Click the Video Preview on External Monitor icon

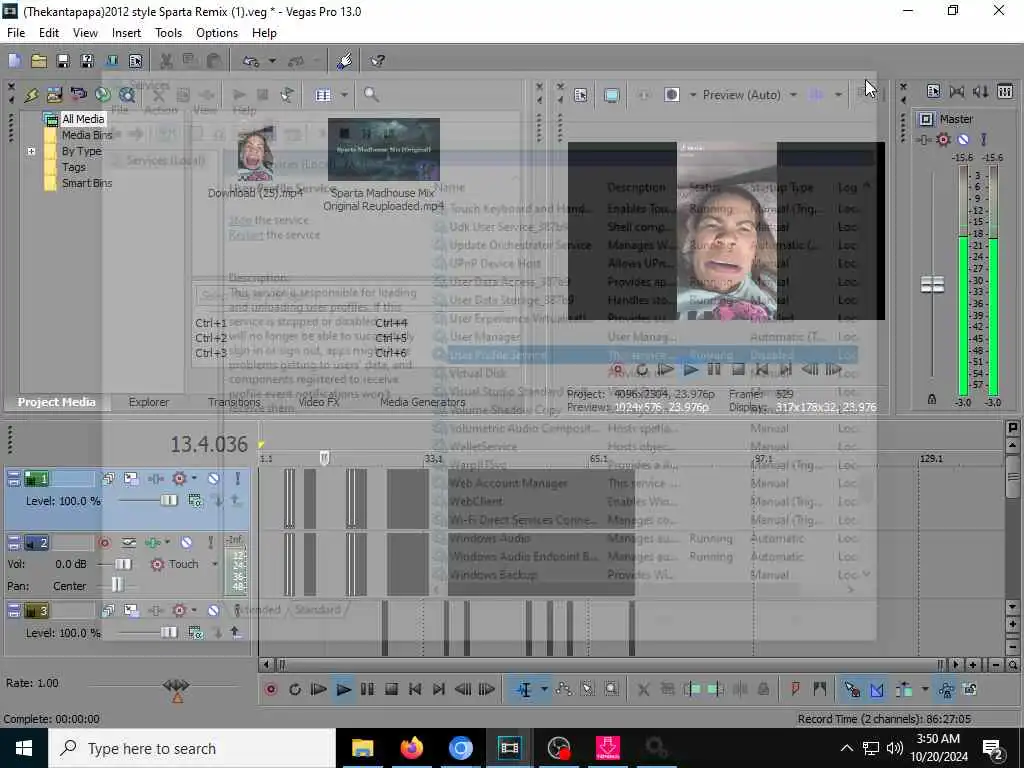(x=611, y=95)
